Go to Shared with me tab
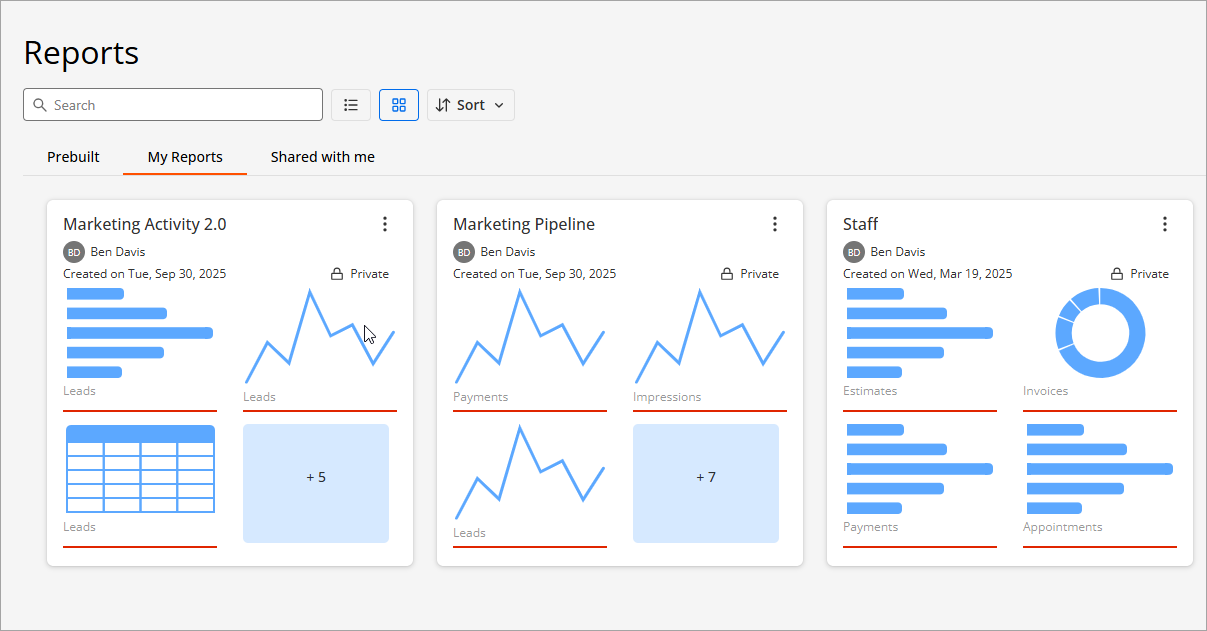1207x631 pixels. pos(322,157)
